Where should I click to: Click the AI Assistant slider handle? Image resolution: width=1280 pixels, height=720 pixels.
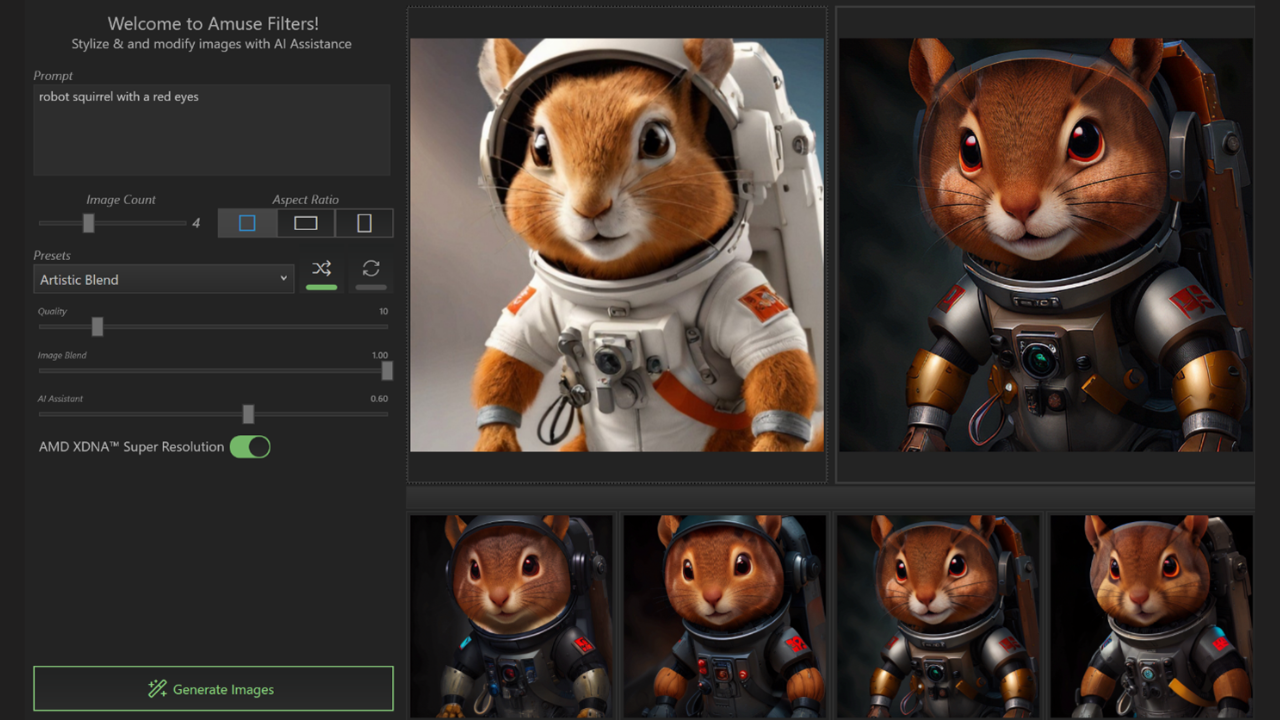[248, 414]
